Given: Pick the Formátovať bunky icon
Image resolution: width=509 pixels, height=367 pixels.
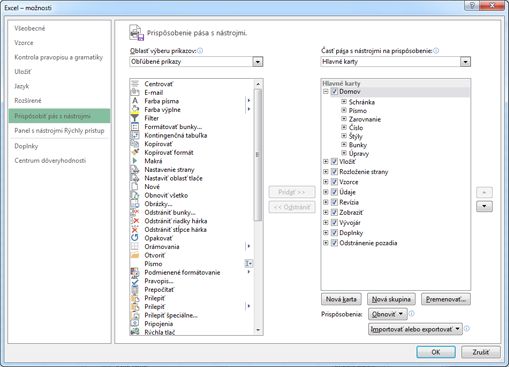Looking at the screenshot, I should point(135,127).
